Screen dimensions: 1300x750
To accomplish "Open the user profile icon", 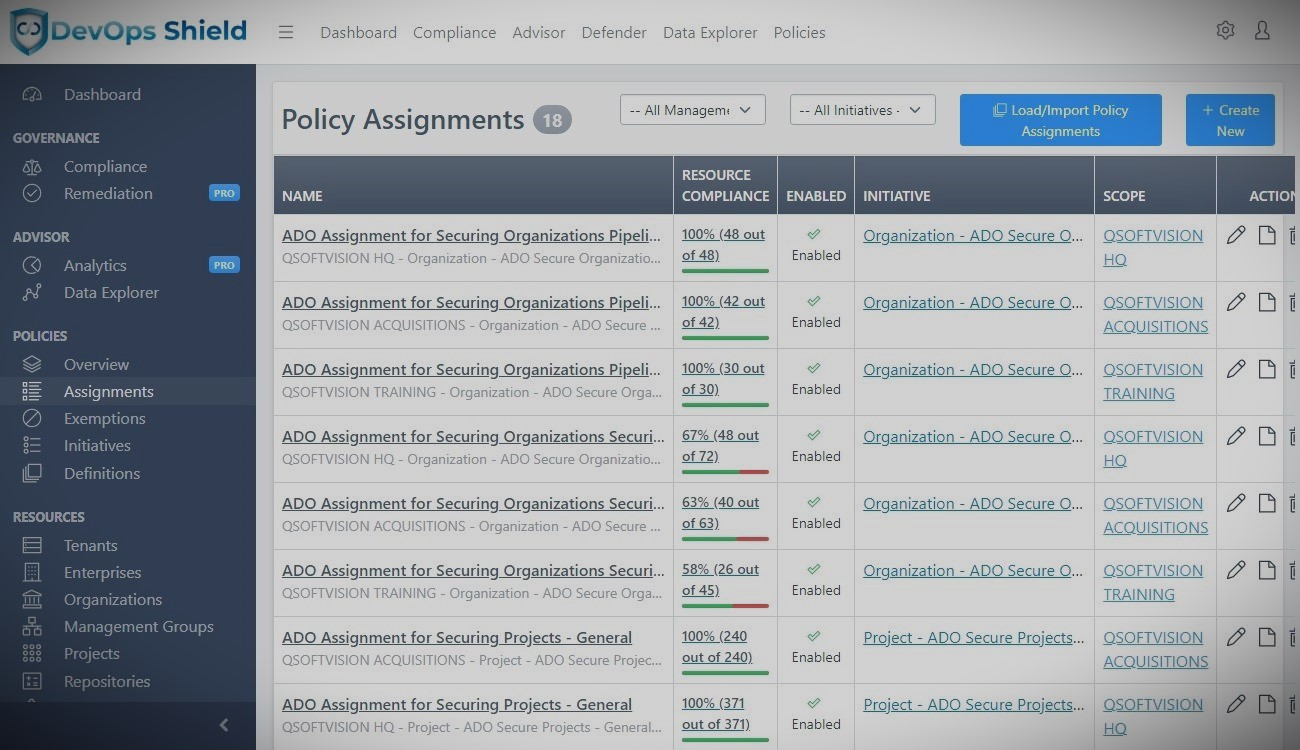I will tap(1262, 31).
